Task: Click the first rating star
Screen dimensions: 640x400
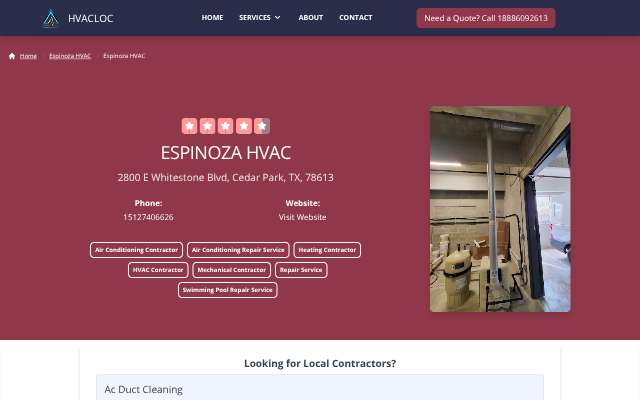Action: tap(189, 126)
